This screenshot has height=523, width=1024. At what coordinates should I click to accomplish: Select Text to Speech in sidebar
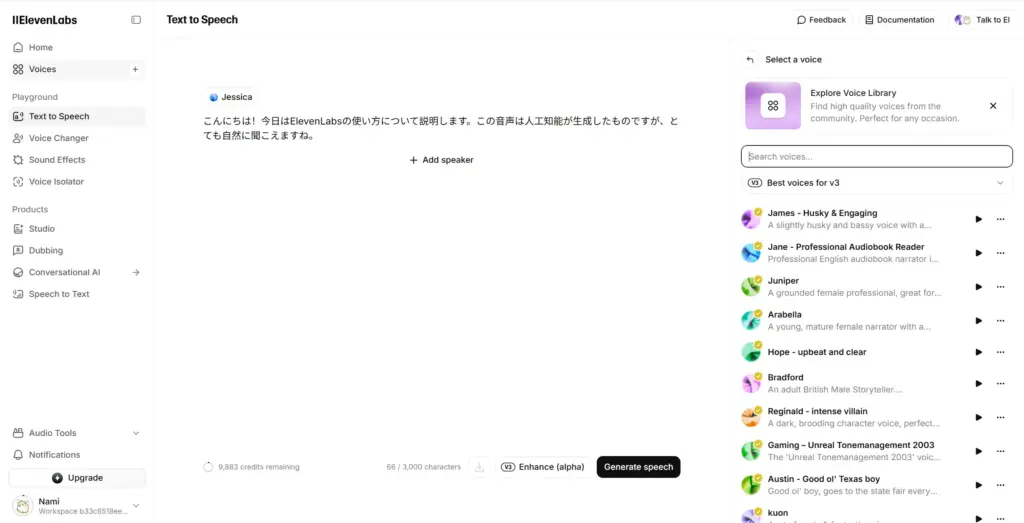[77, 116]
